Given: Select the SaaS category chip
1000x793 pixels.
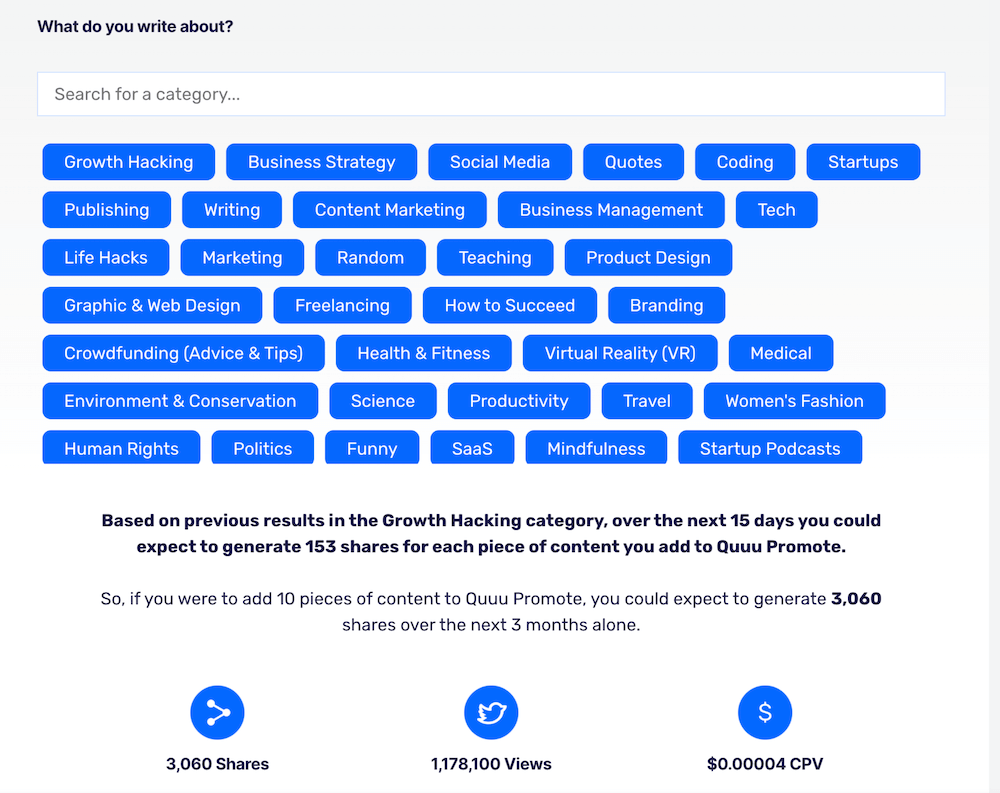Looking at the screenshot, I should [x=472, y=448].
